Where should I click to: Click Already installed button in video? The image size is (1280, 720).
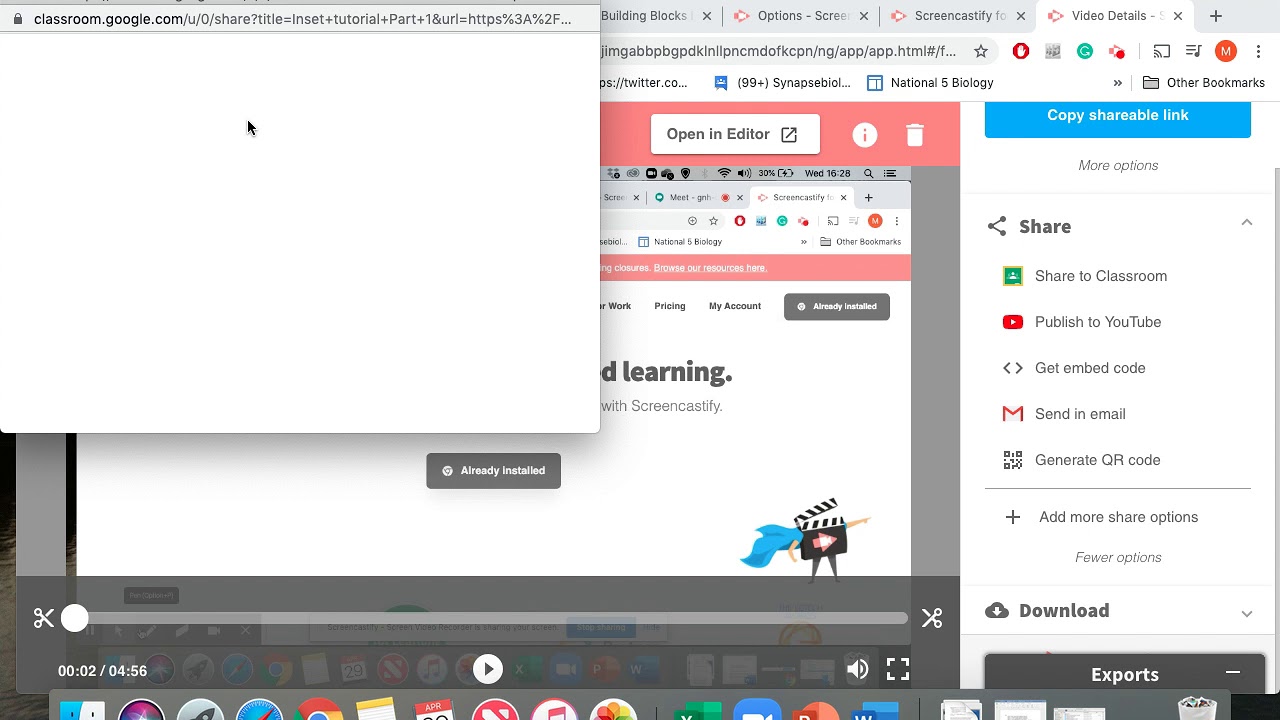tap(493, 470)
